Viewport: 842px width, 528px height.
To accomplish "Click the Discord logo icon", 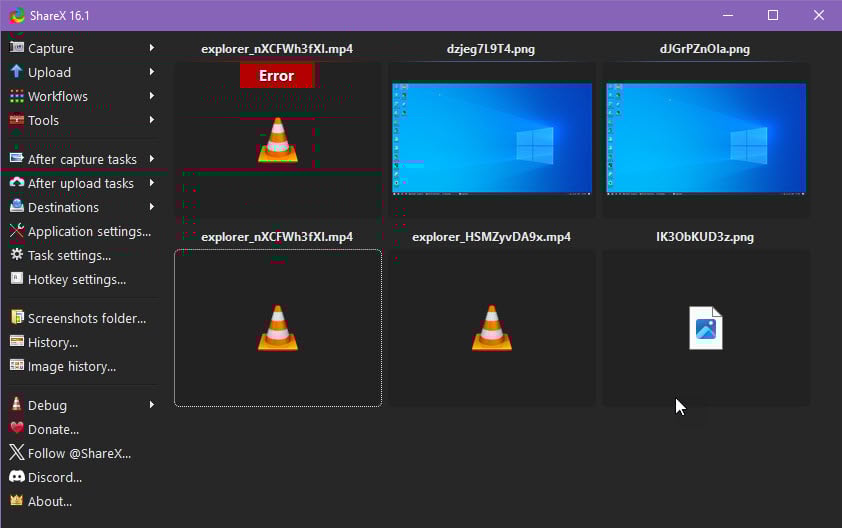I will pyautogui.click(x=17, y=476).
